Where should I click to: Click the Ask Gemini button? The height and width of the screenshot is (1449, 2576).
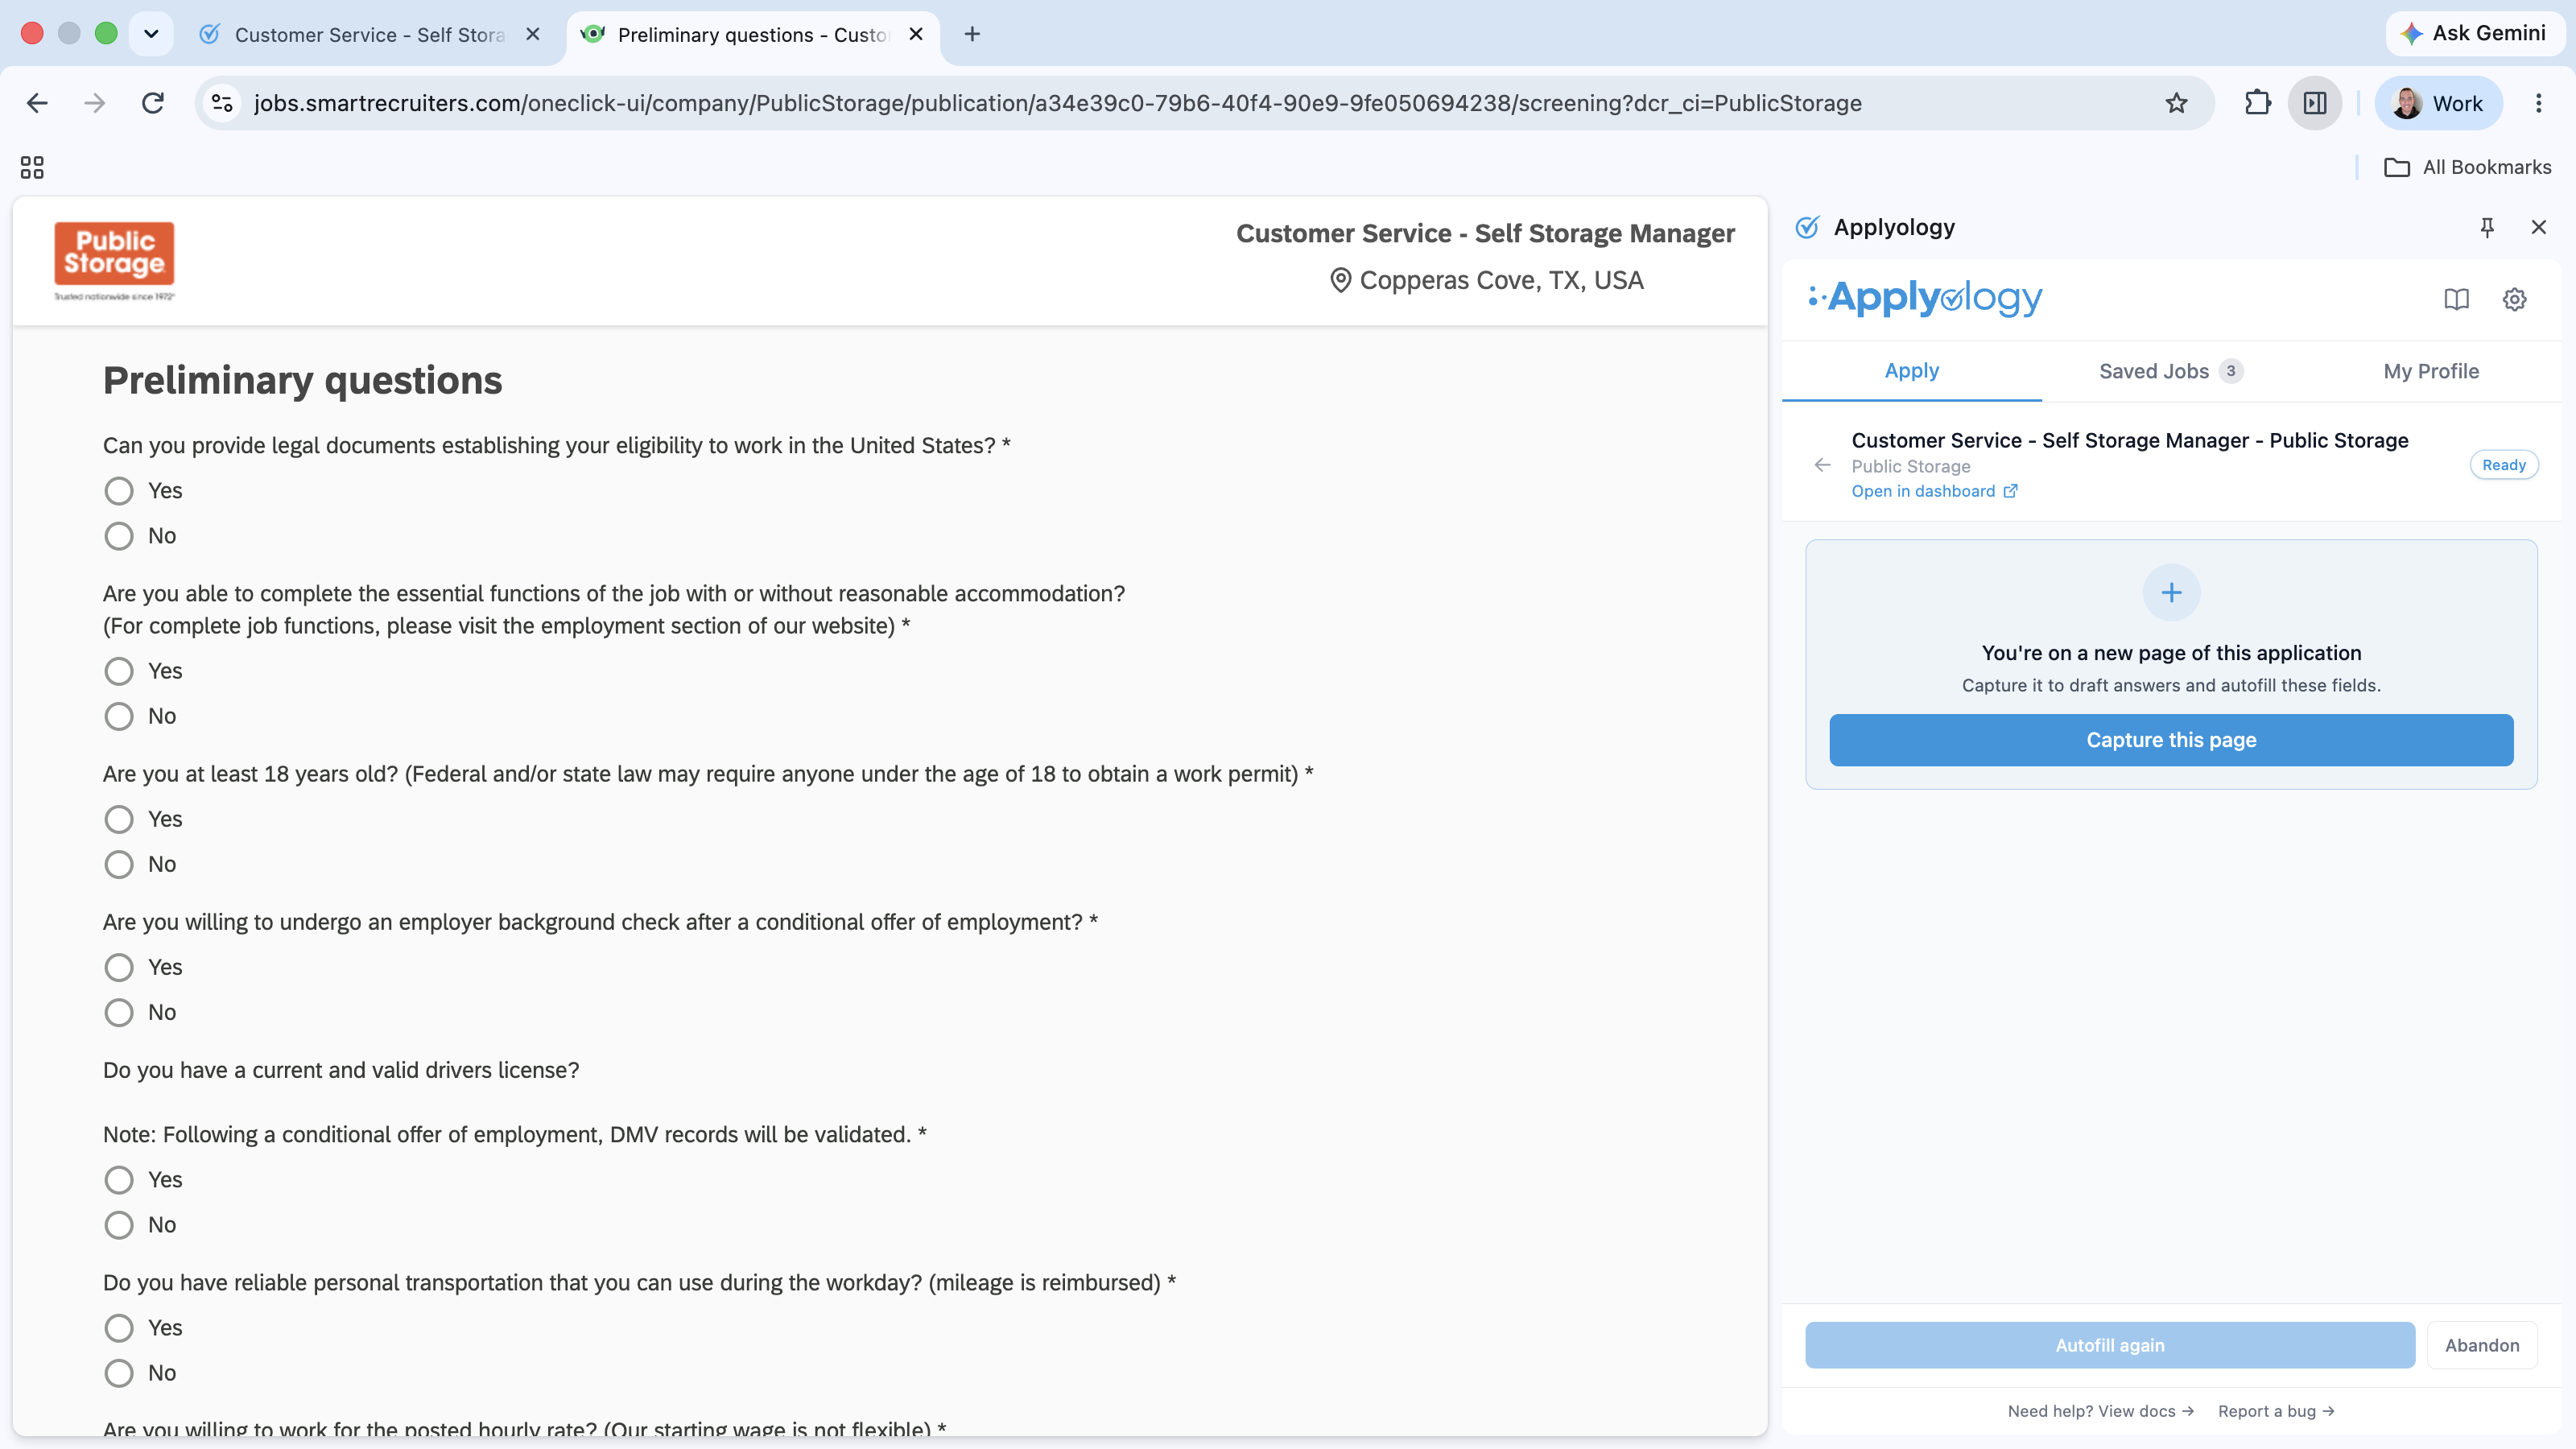point(2474,33)
